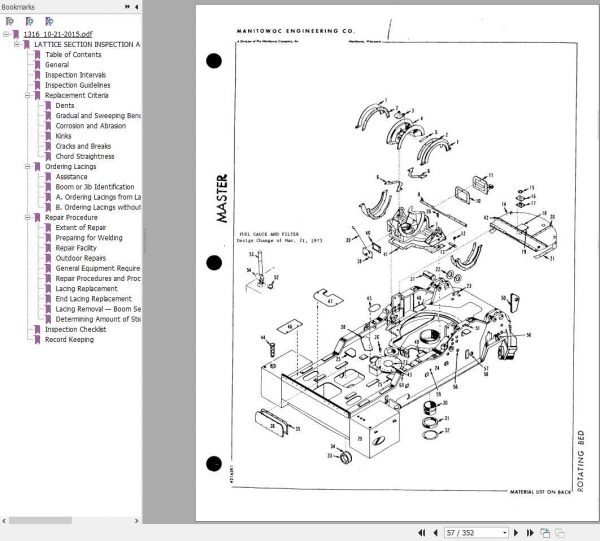Click Assistance bookmark ribbon icon
Image resolution: width=600 pixels, height=541 pixels.
pyautogui.click(x=48, y=177)
